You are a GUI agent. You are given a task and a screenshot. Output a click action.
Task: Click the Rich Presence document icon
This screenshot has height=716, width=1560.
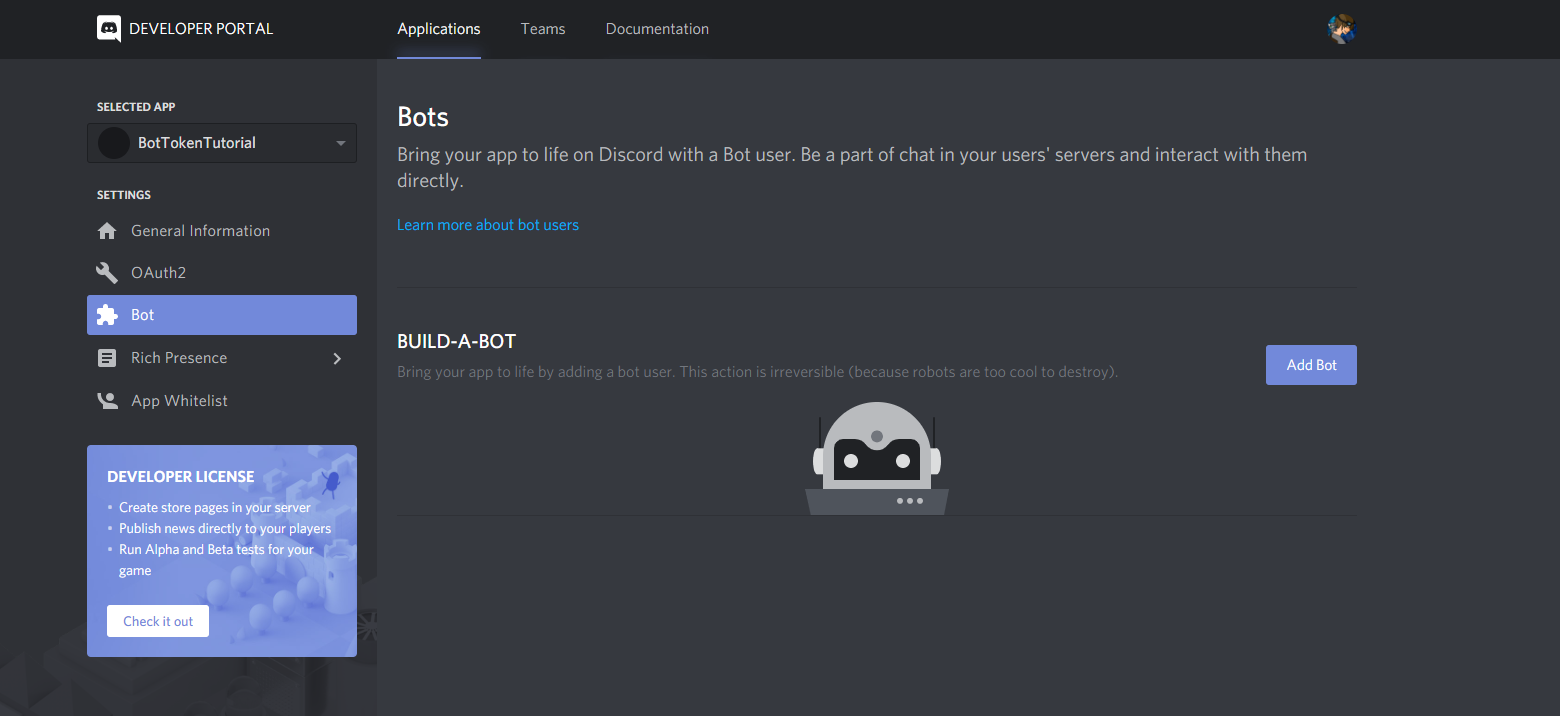point(107,358)
